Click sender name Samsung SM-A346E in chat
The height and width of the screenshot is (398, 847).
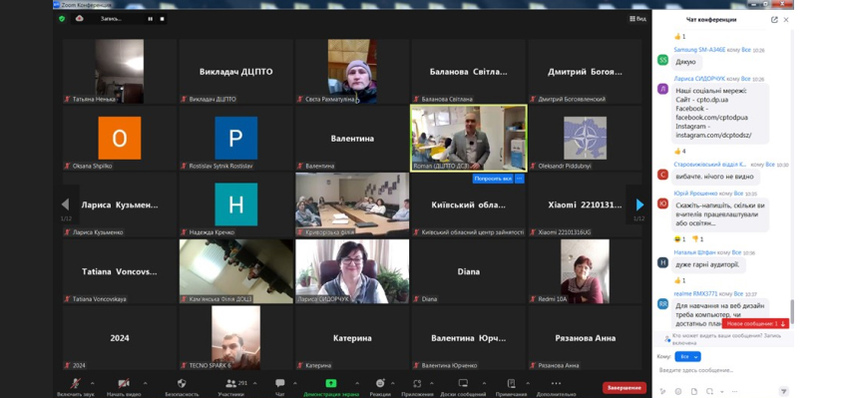pos(699,49)
